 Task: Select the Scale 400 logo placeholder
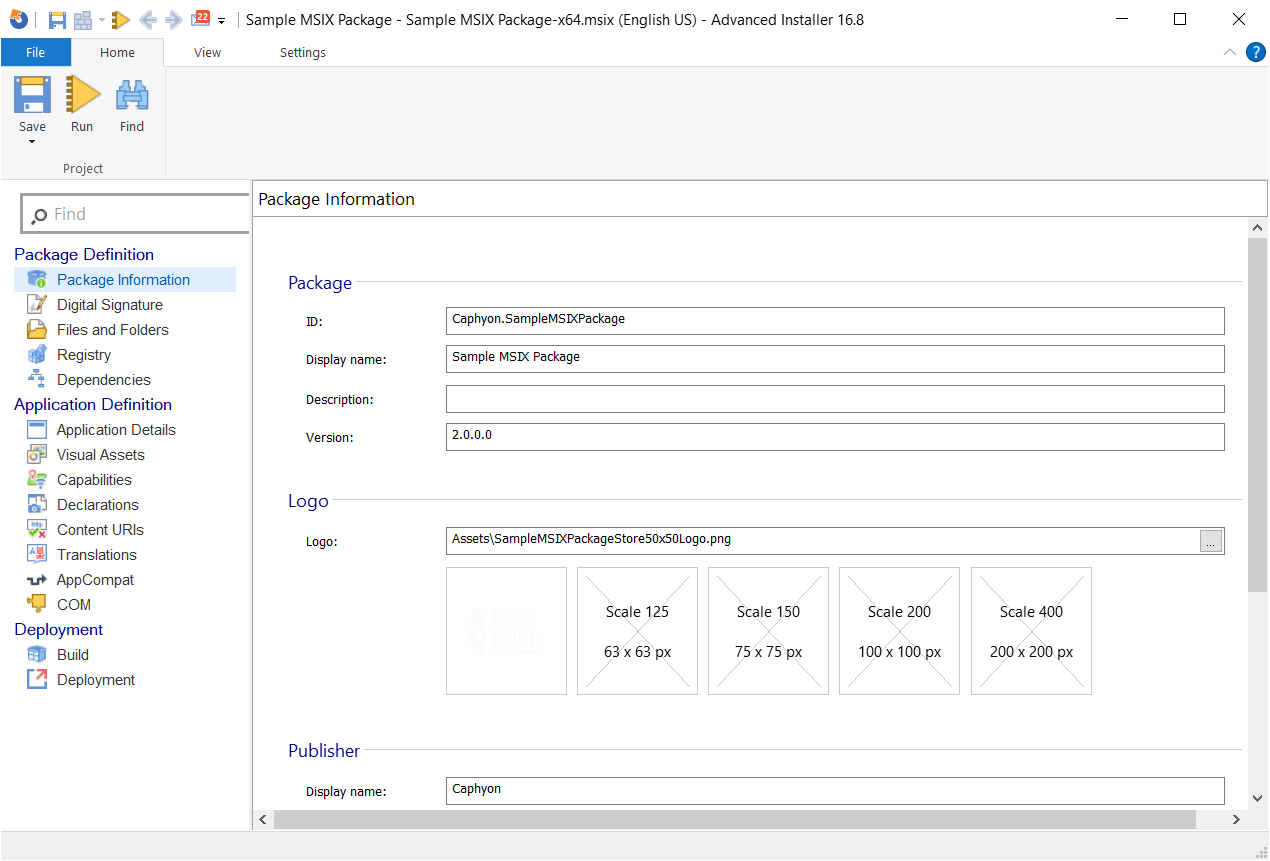[1031, 631]
